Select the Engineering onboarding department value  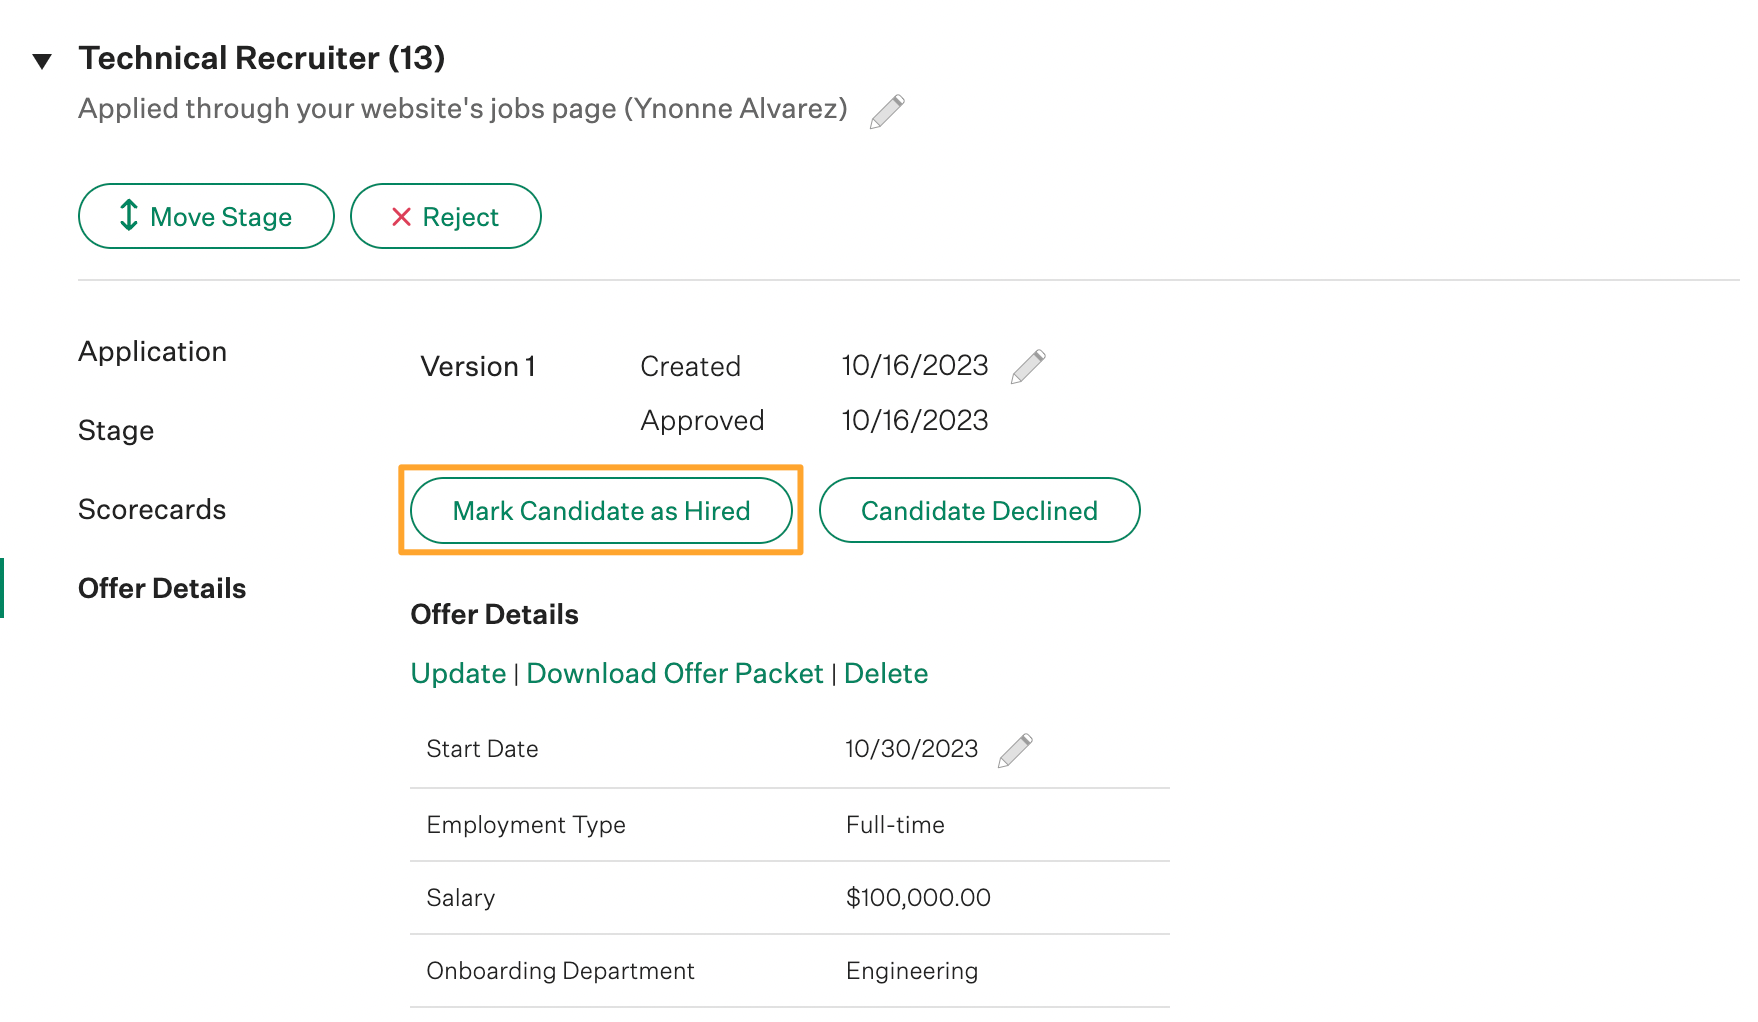(911, 971)
